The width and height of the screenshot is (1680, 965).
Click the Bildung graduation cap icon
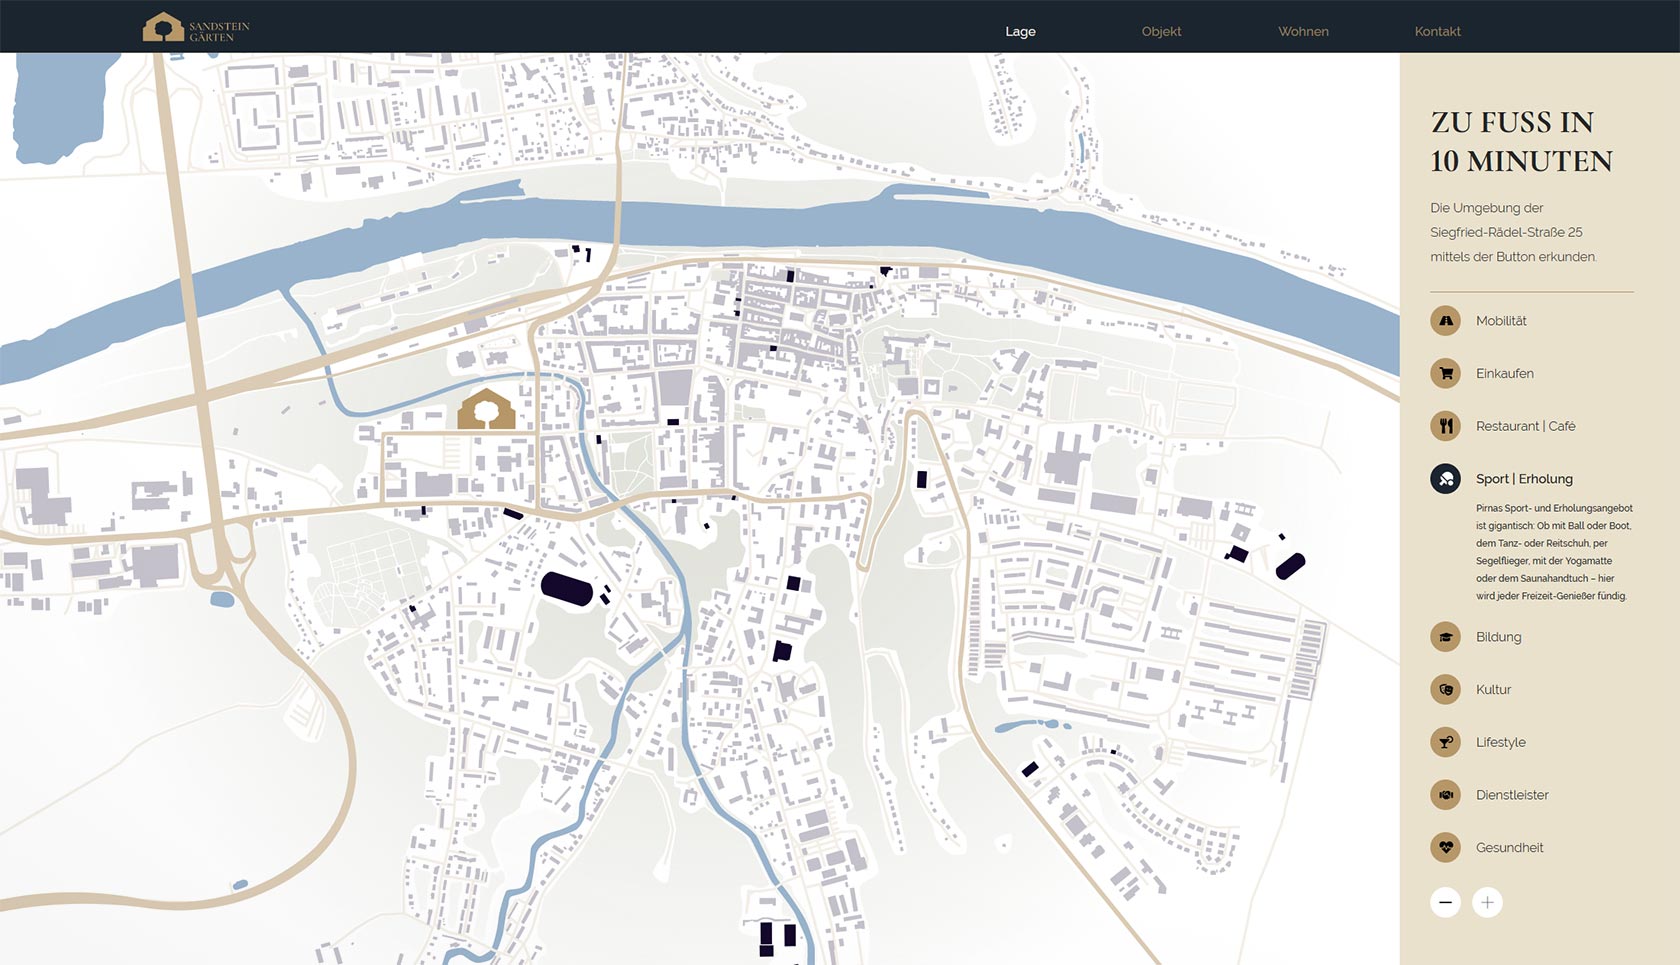pos(1445,637)
